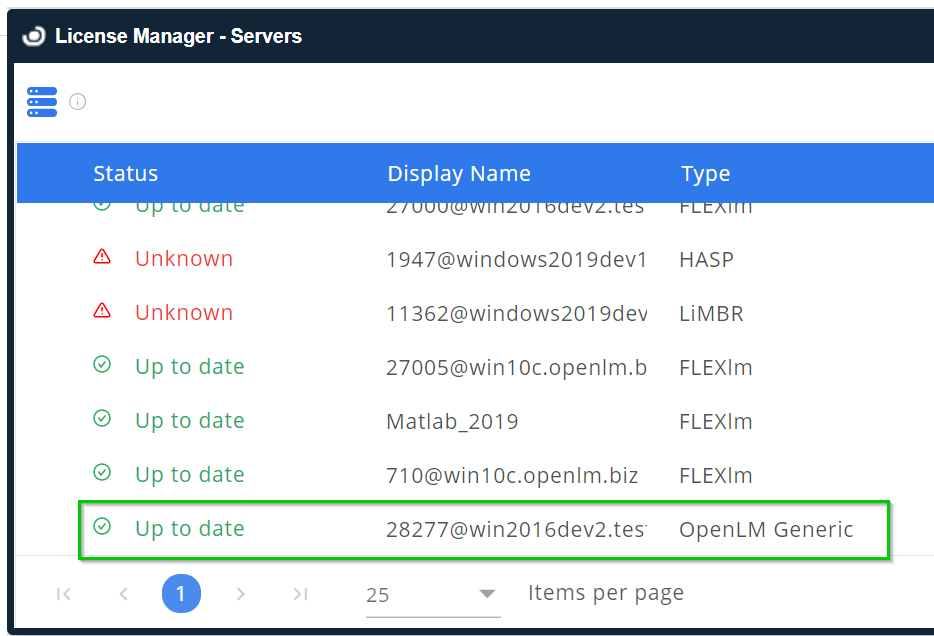Click green check icon for Matlab_2019 row
Image resolution: width=934 pixels, height=636 pixels.
click(x=102, y=420)
